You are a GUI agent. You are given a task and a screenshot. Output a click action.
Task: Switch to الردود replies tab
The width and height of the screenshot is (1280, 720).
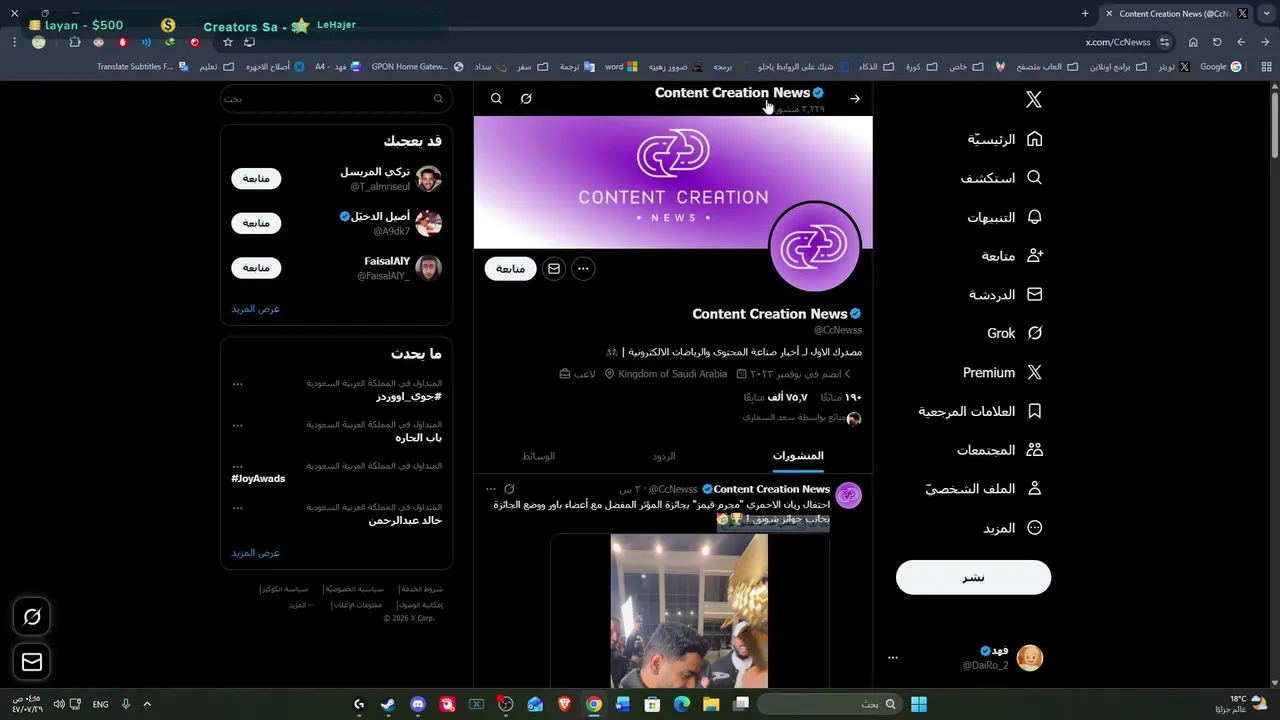click(664, 456)
